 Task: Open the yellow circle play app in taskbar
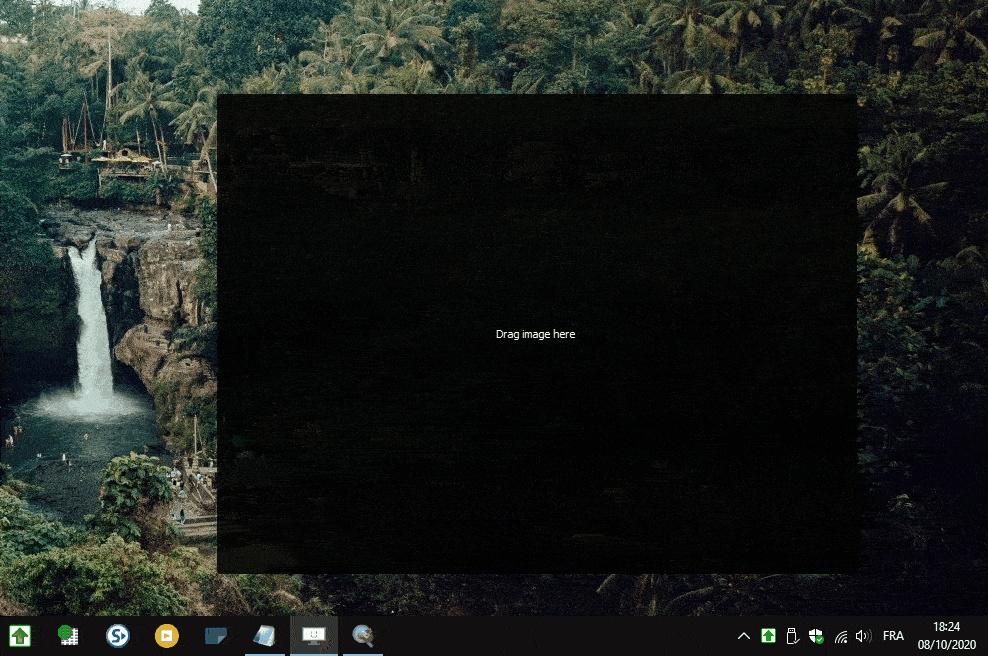pos(166,636)
